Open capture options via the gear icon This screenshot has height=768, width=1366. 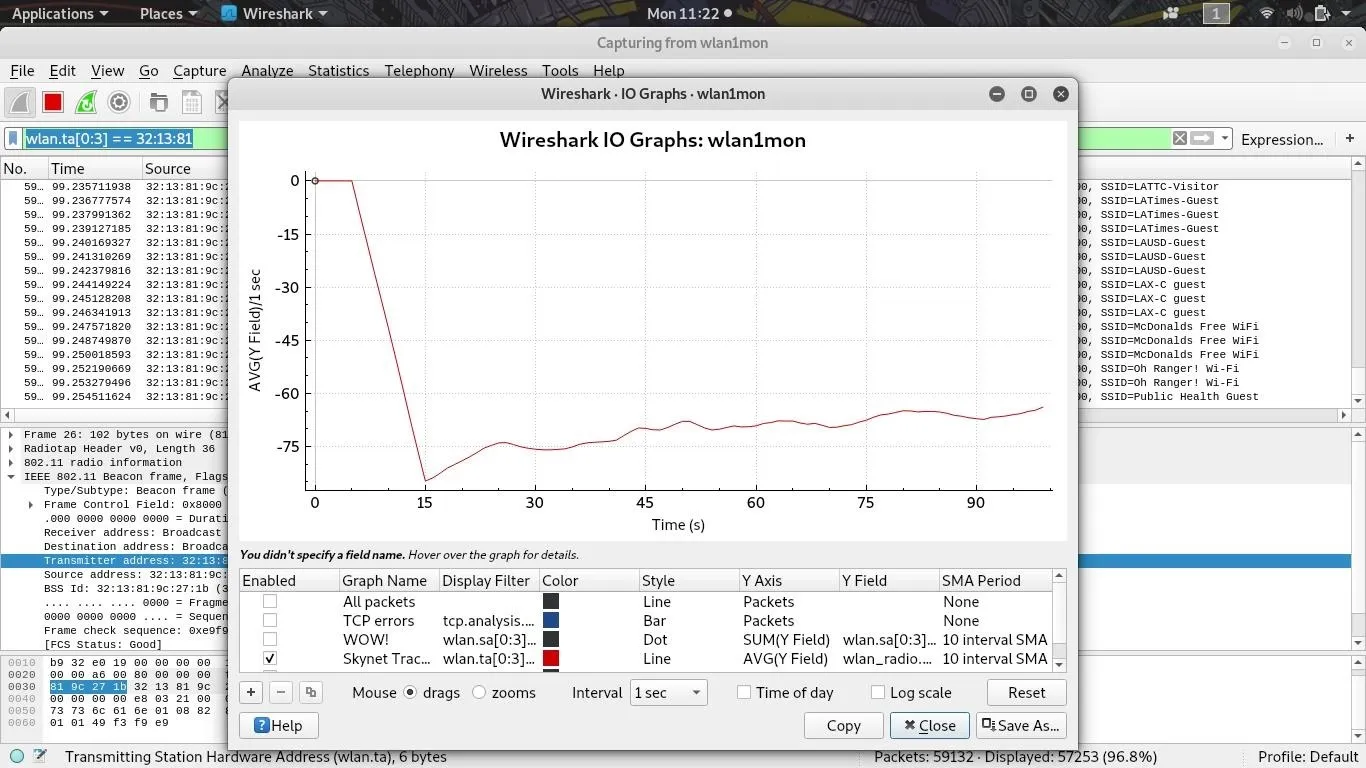[119, 102]
